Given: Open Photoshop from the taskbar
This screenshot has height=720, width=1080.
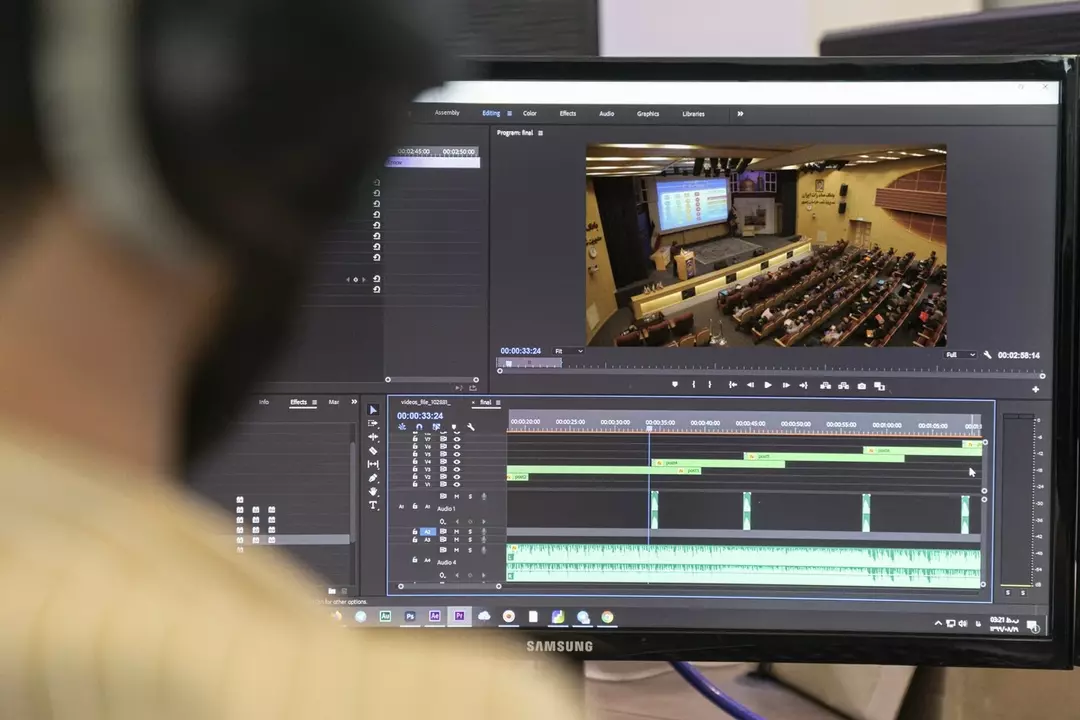Looking at the screenshot, I should (410, 616).
